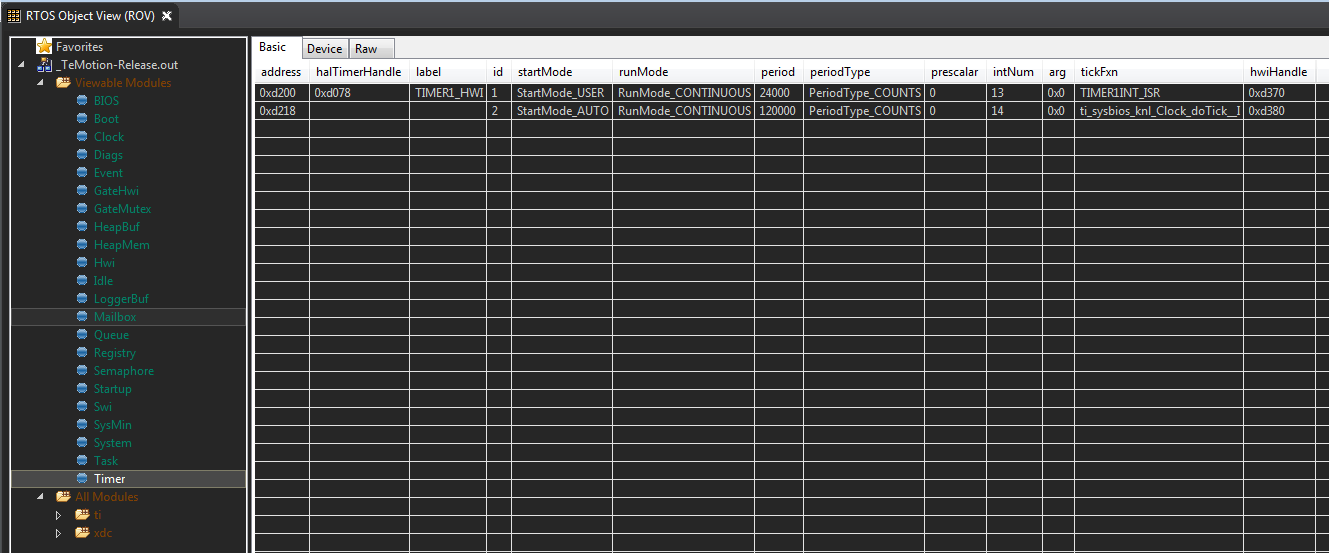
Task: Click the Semaphore module icon
Action: pyautogui.click(x=83, y=371)
